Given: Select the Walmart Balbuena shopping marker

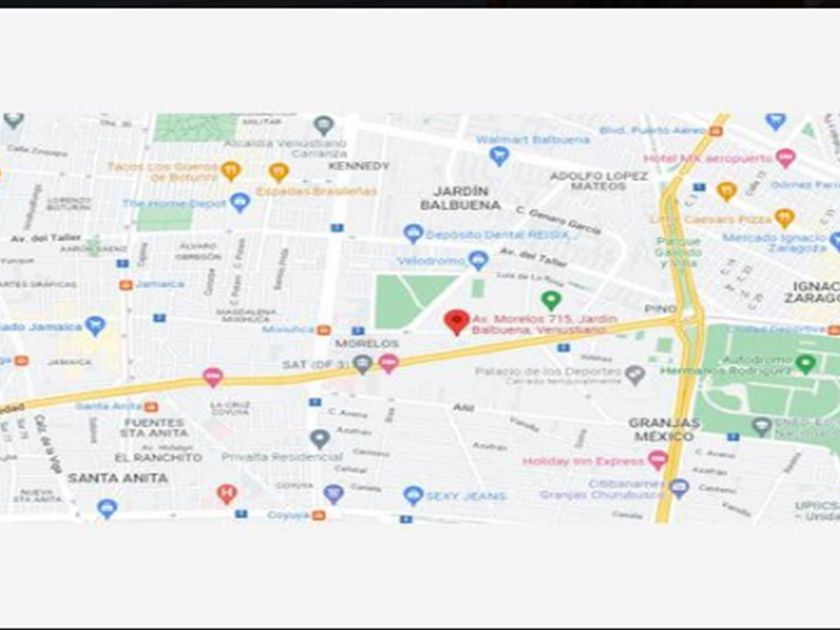Looking at the screenshot, I should tap(499, 156).
